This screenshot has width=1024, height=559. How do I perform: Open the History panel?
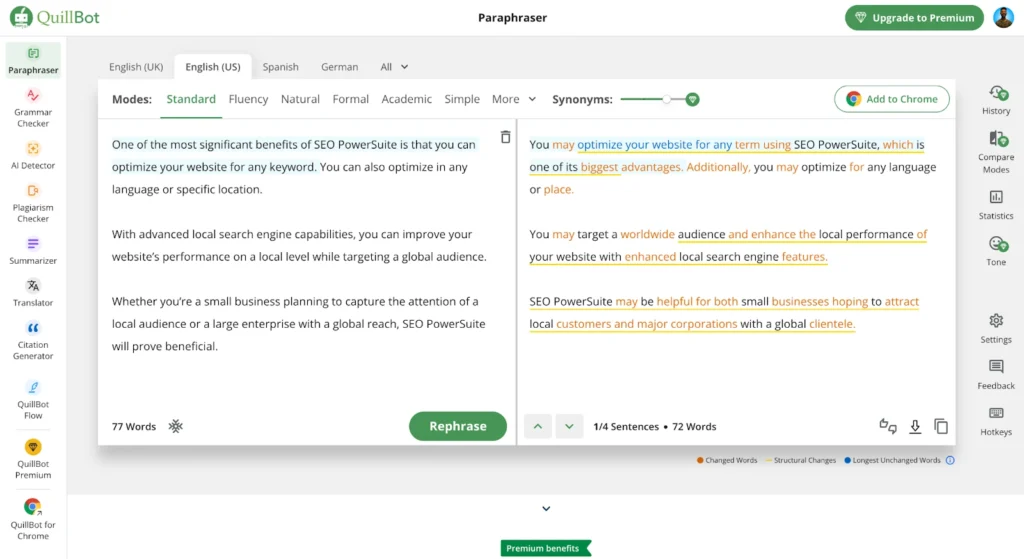(x=996, y=99)
